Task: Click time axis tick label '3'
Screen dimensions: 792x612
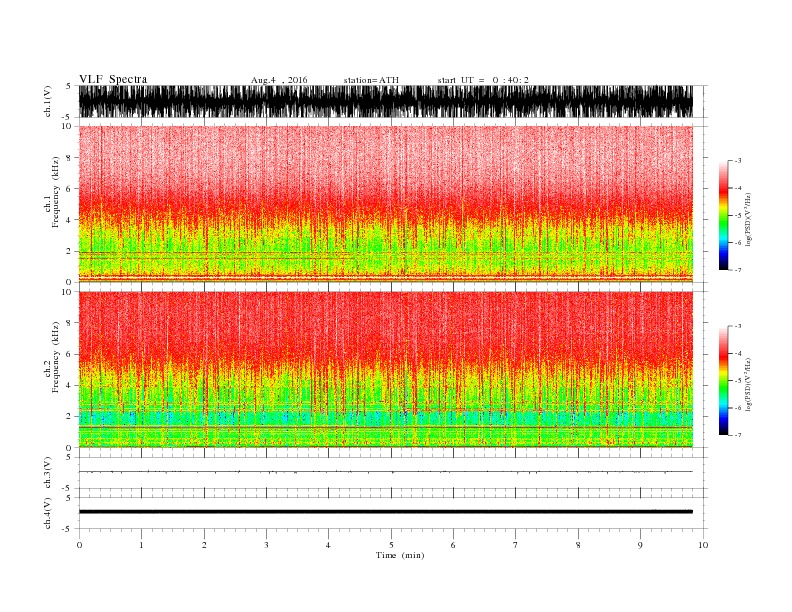Action: pyautogui.click(x=266, y=545)
